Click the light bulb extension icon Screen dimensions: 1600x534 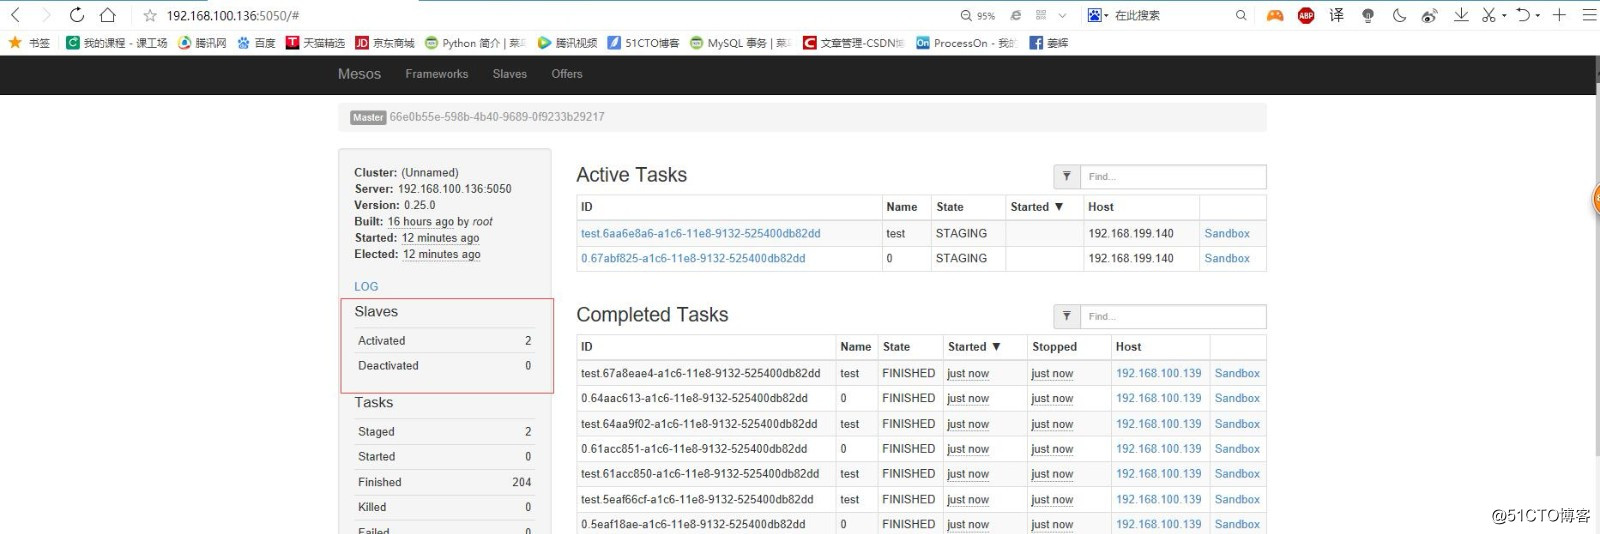point(1368,15)
